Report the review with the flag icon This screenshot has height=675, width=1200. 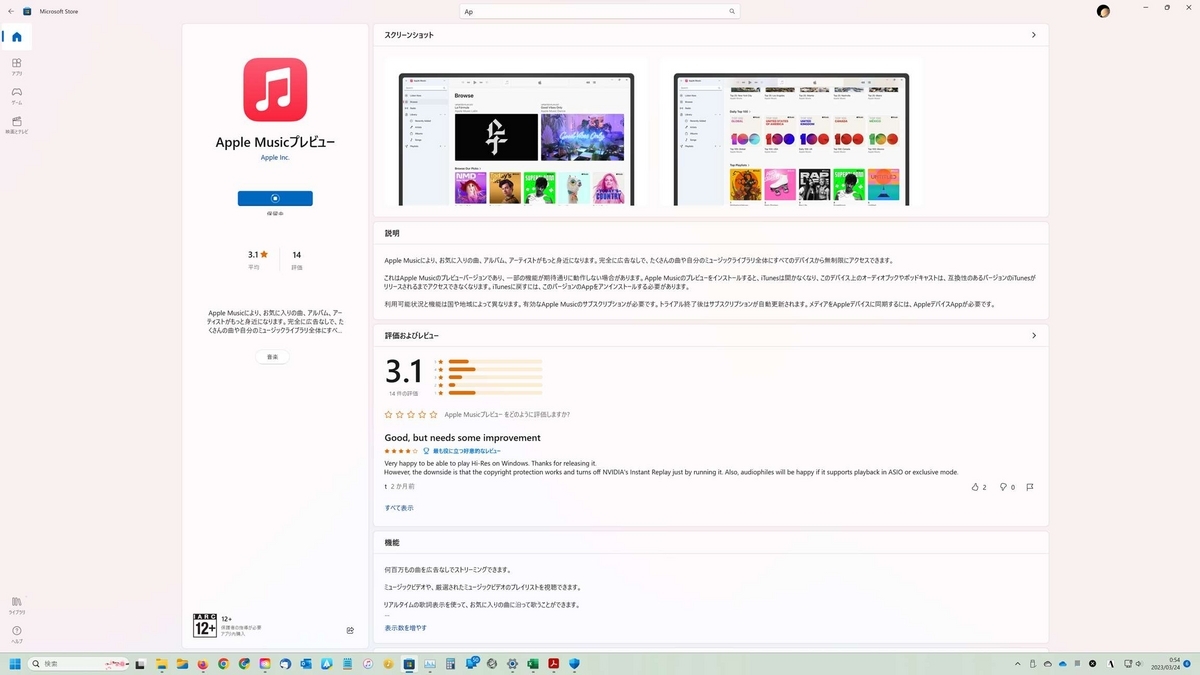pos(1029,487)
